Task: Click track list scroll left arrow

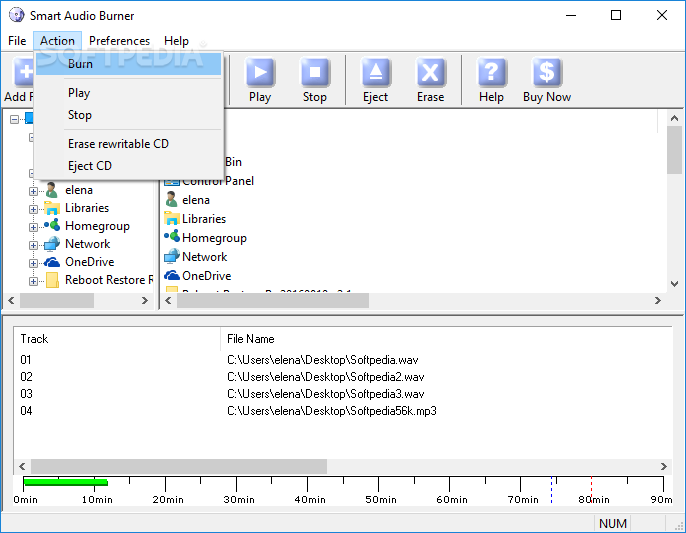Action: (22, 466)
